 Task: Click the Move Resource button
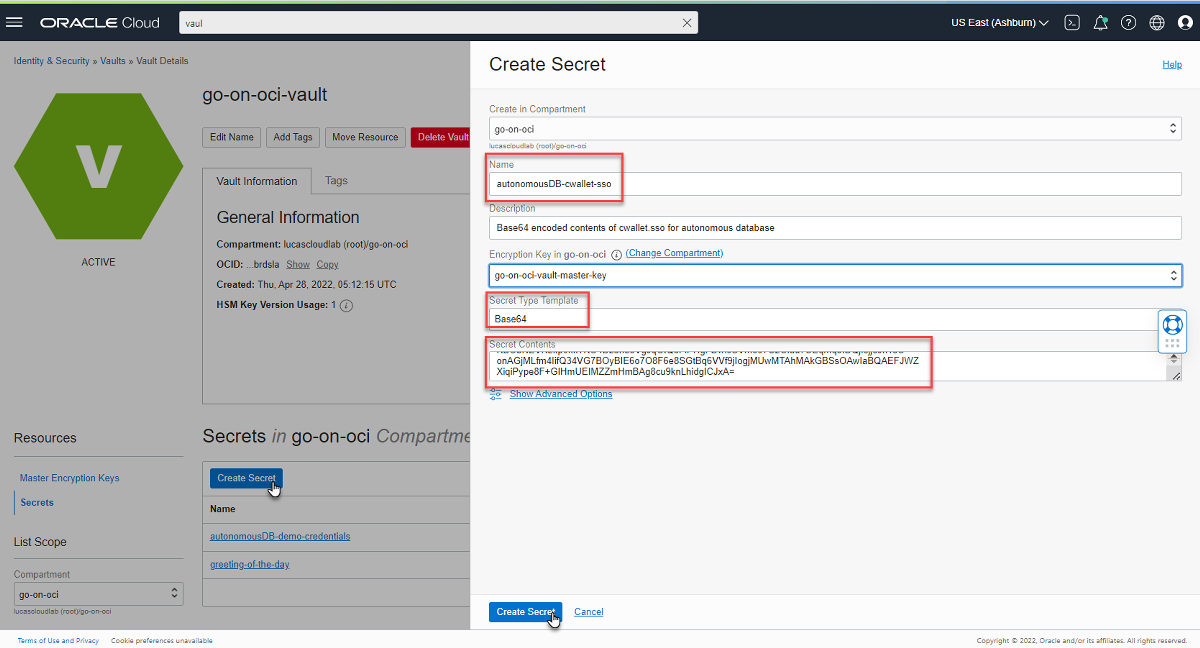(x=365, y=137)
